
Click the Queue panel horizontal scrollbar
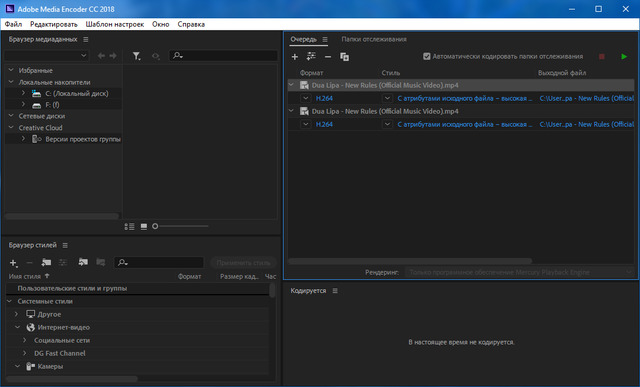point(410,261)
